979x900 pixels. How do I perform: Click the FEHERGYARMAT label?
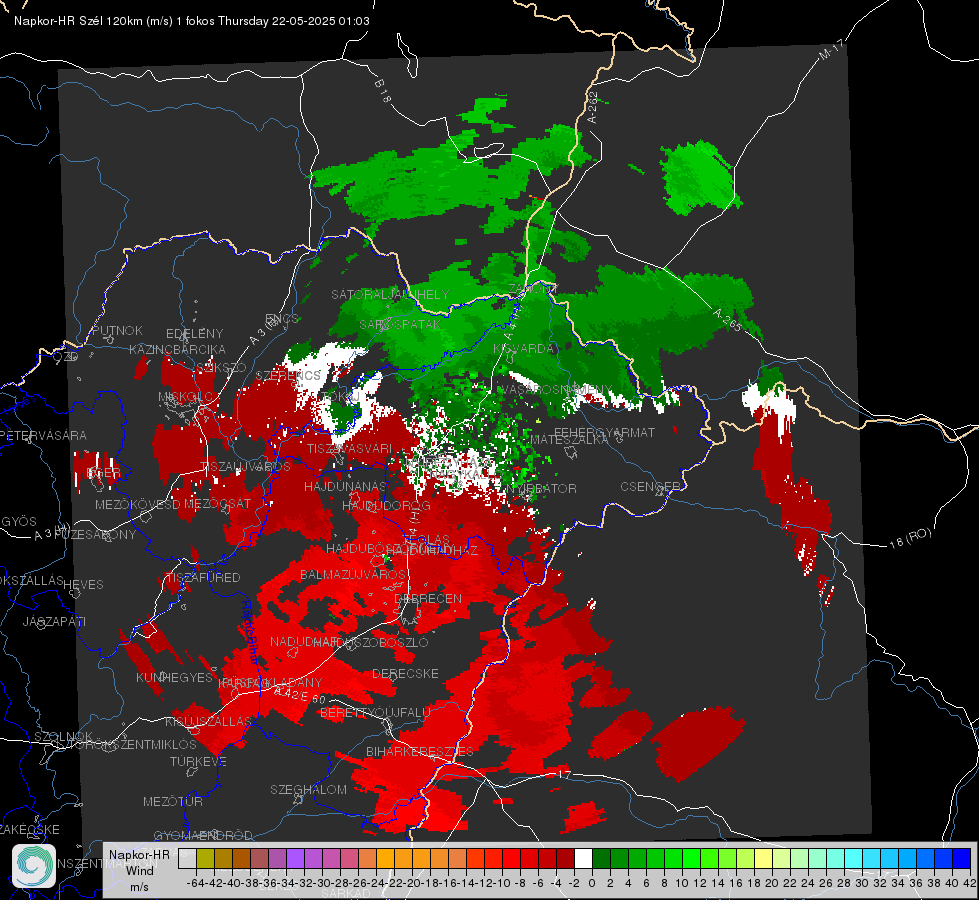click(x=604, y=432)
